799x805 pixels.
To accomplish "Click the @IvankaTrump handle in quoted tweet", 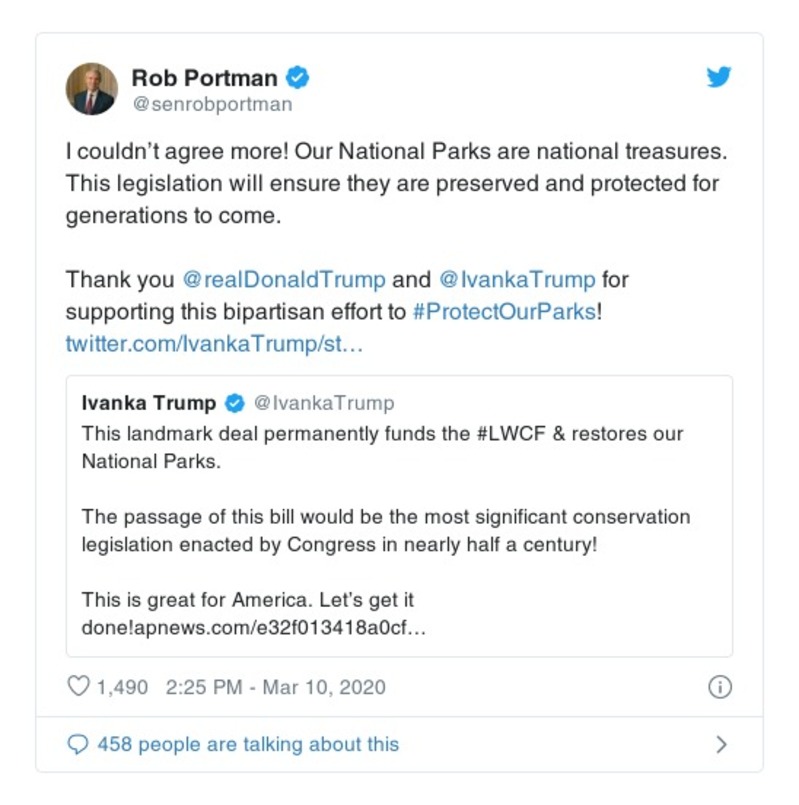I will point(323,403).
